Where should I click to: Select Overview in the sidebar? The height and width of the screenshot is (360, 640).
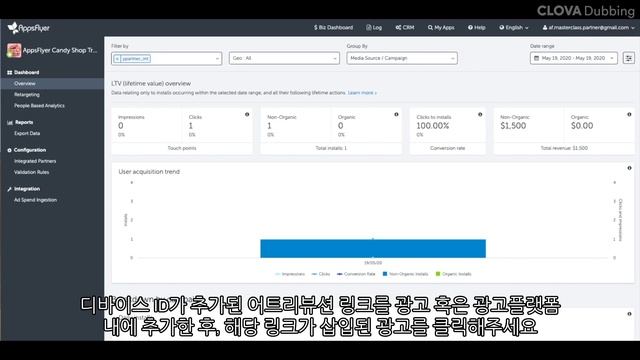(x=52, y=84)
